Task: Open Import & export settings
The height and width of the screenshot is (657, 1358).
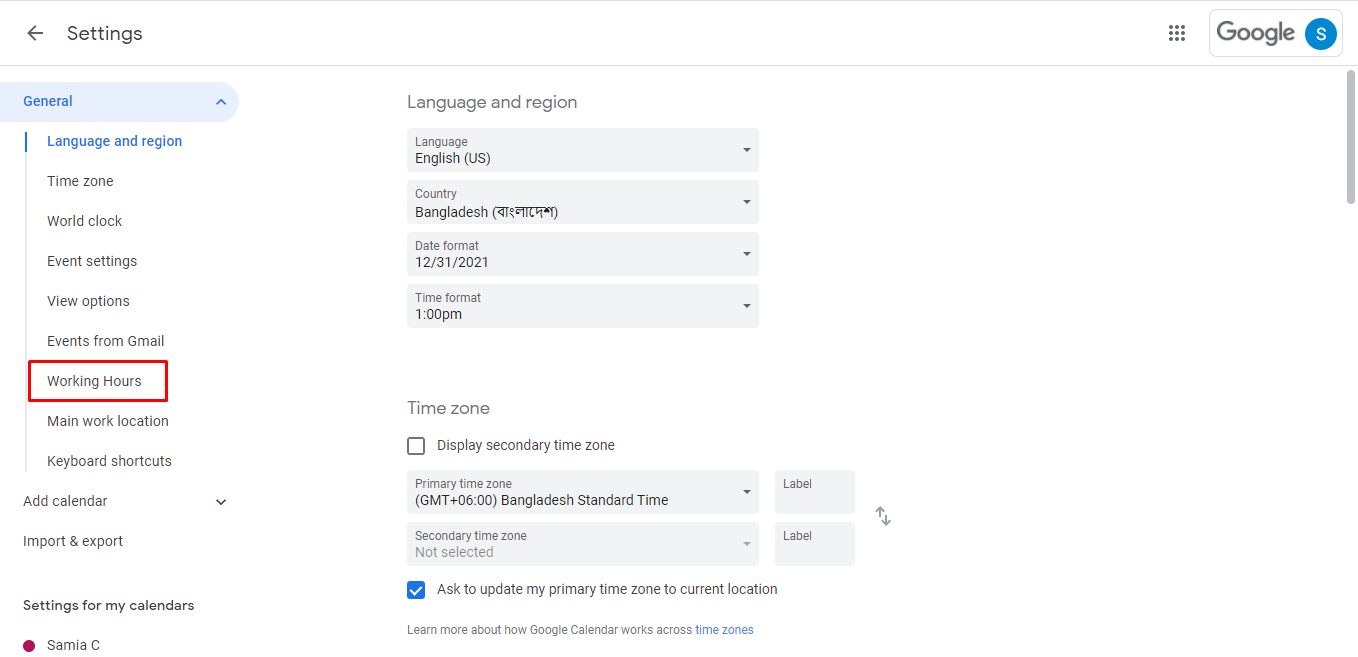Action: click(73, 540)
